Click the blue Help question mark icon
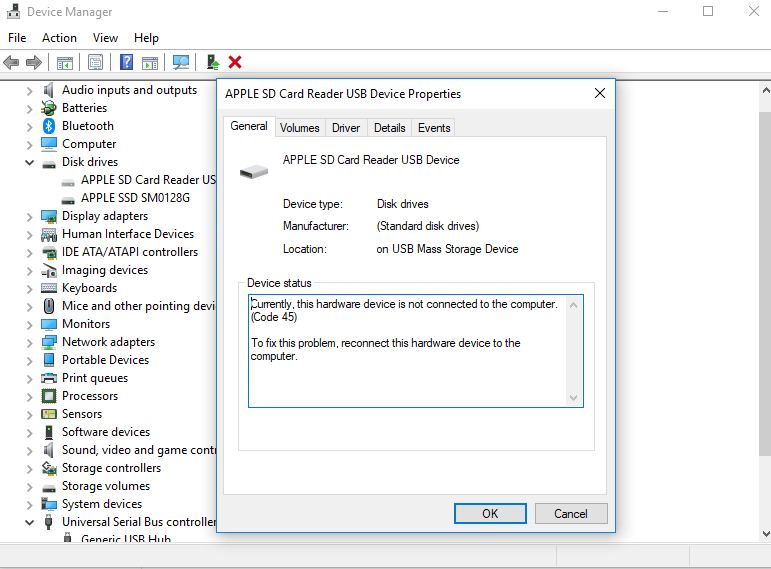771x569 pixels. pyautogui.click(x=126, y=62)
